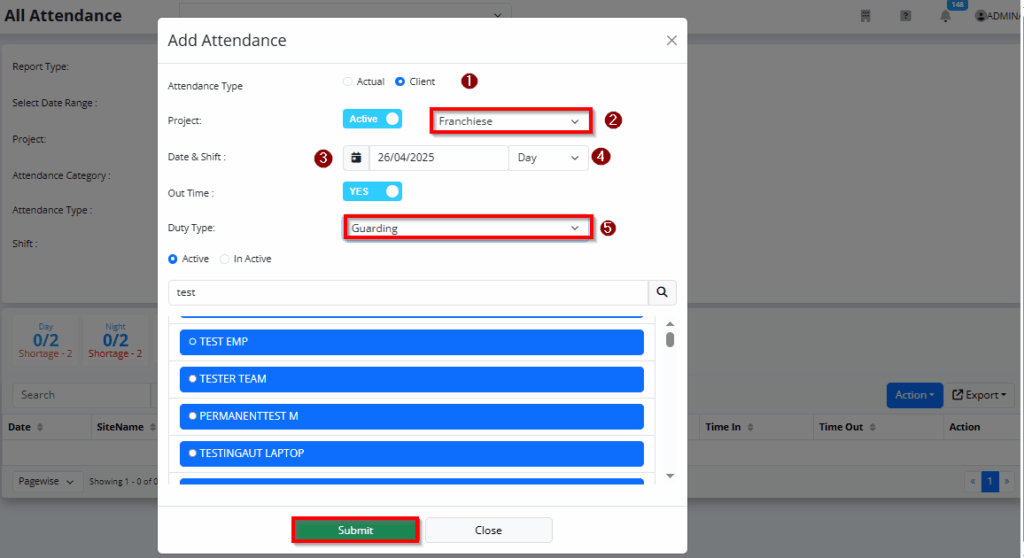Select the TESTER TEAM employee
The image size is (1024, 558).
pyautogui.click(x=411, y=379)
